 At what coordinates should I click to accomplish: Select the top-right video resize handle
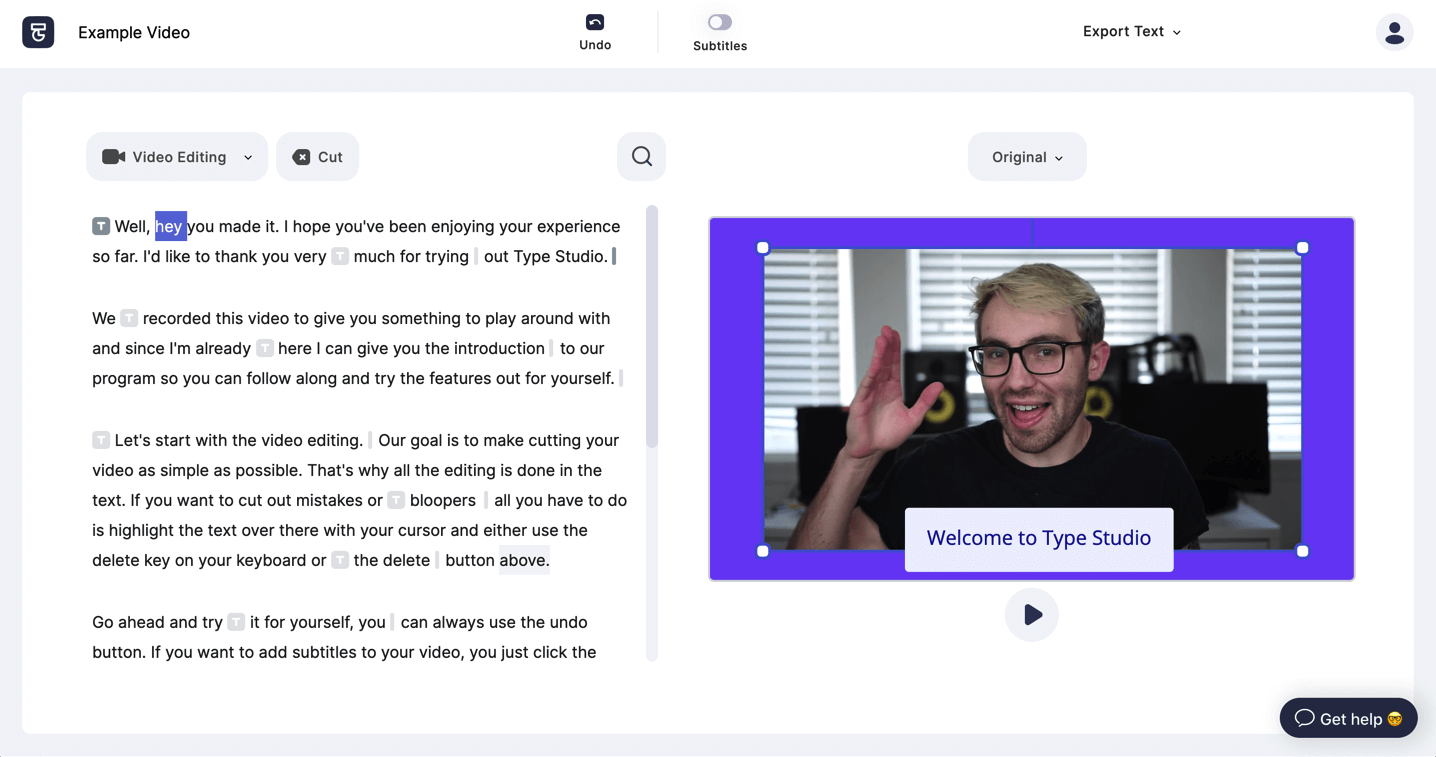[x=1302, y=248]
